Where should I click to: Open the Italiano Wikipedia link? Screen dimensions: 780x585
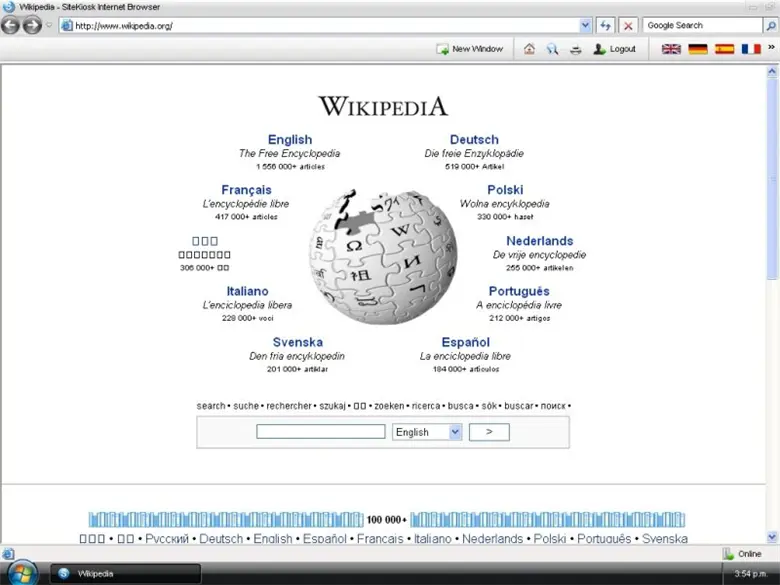(x=247, y=291)
